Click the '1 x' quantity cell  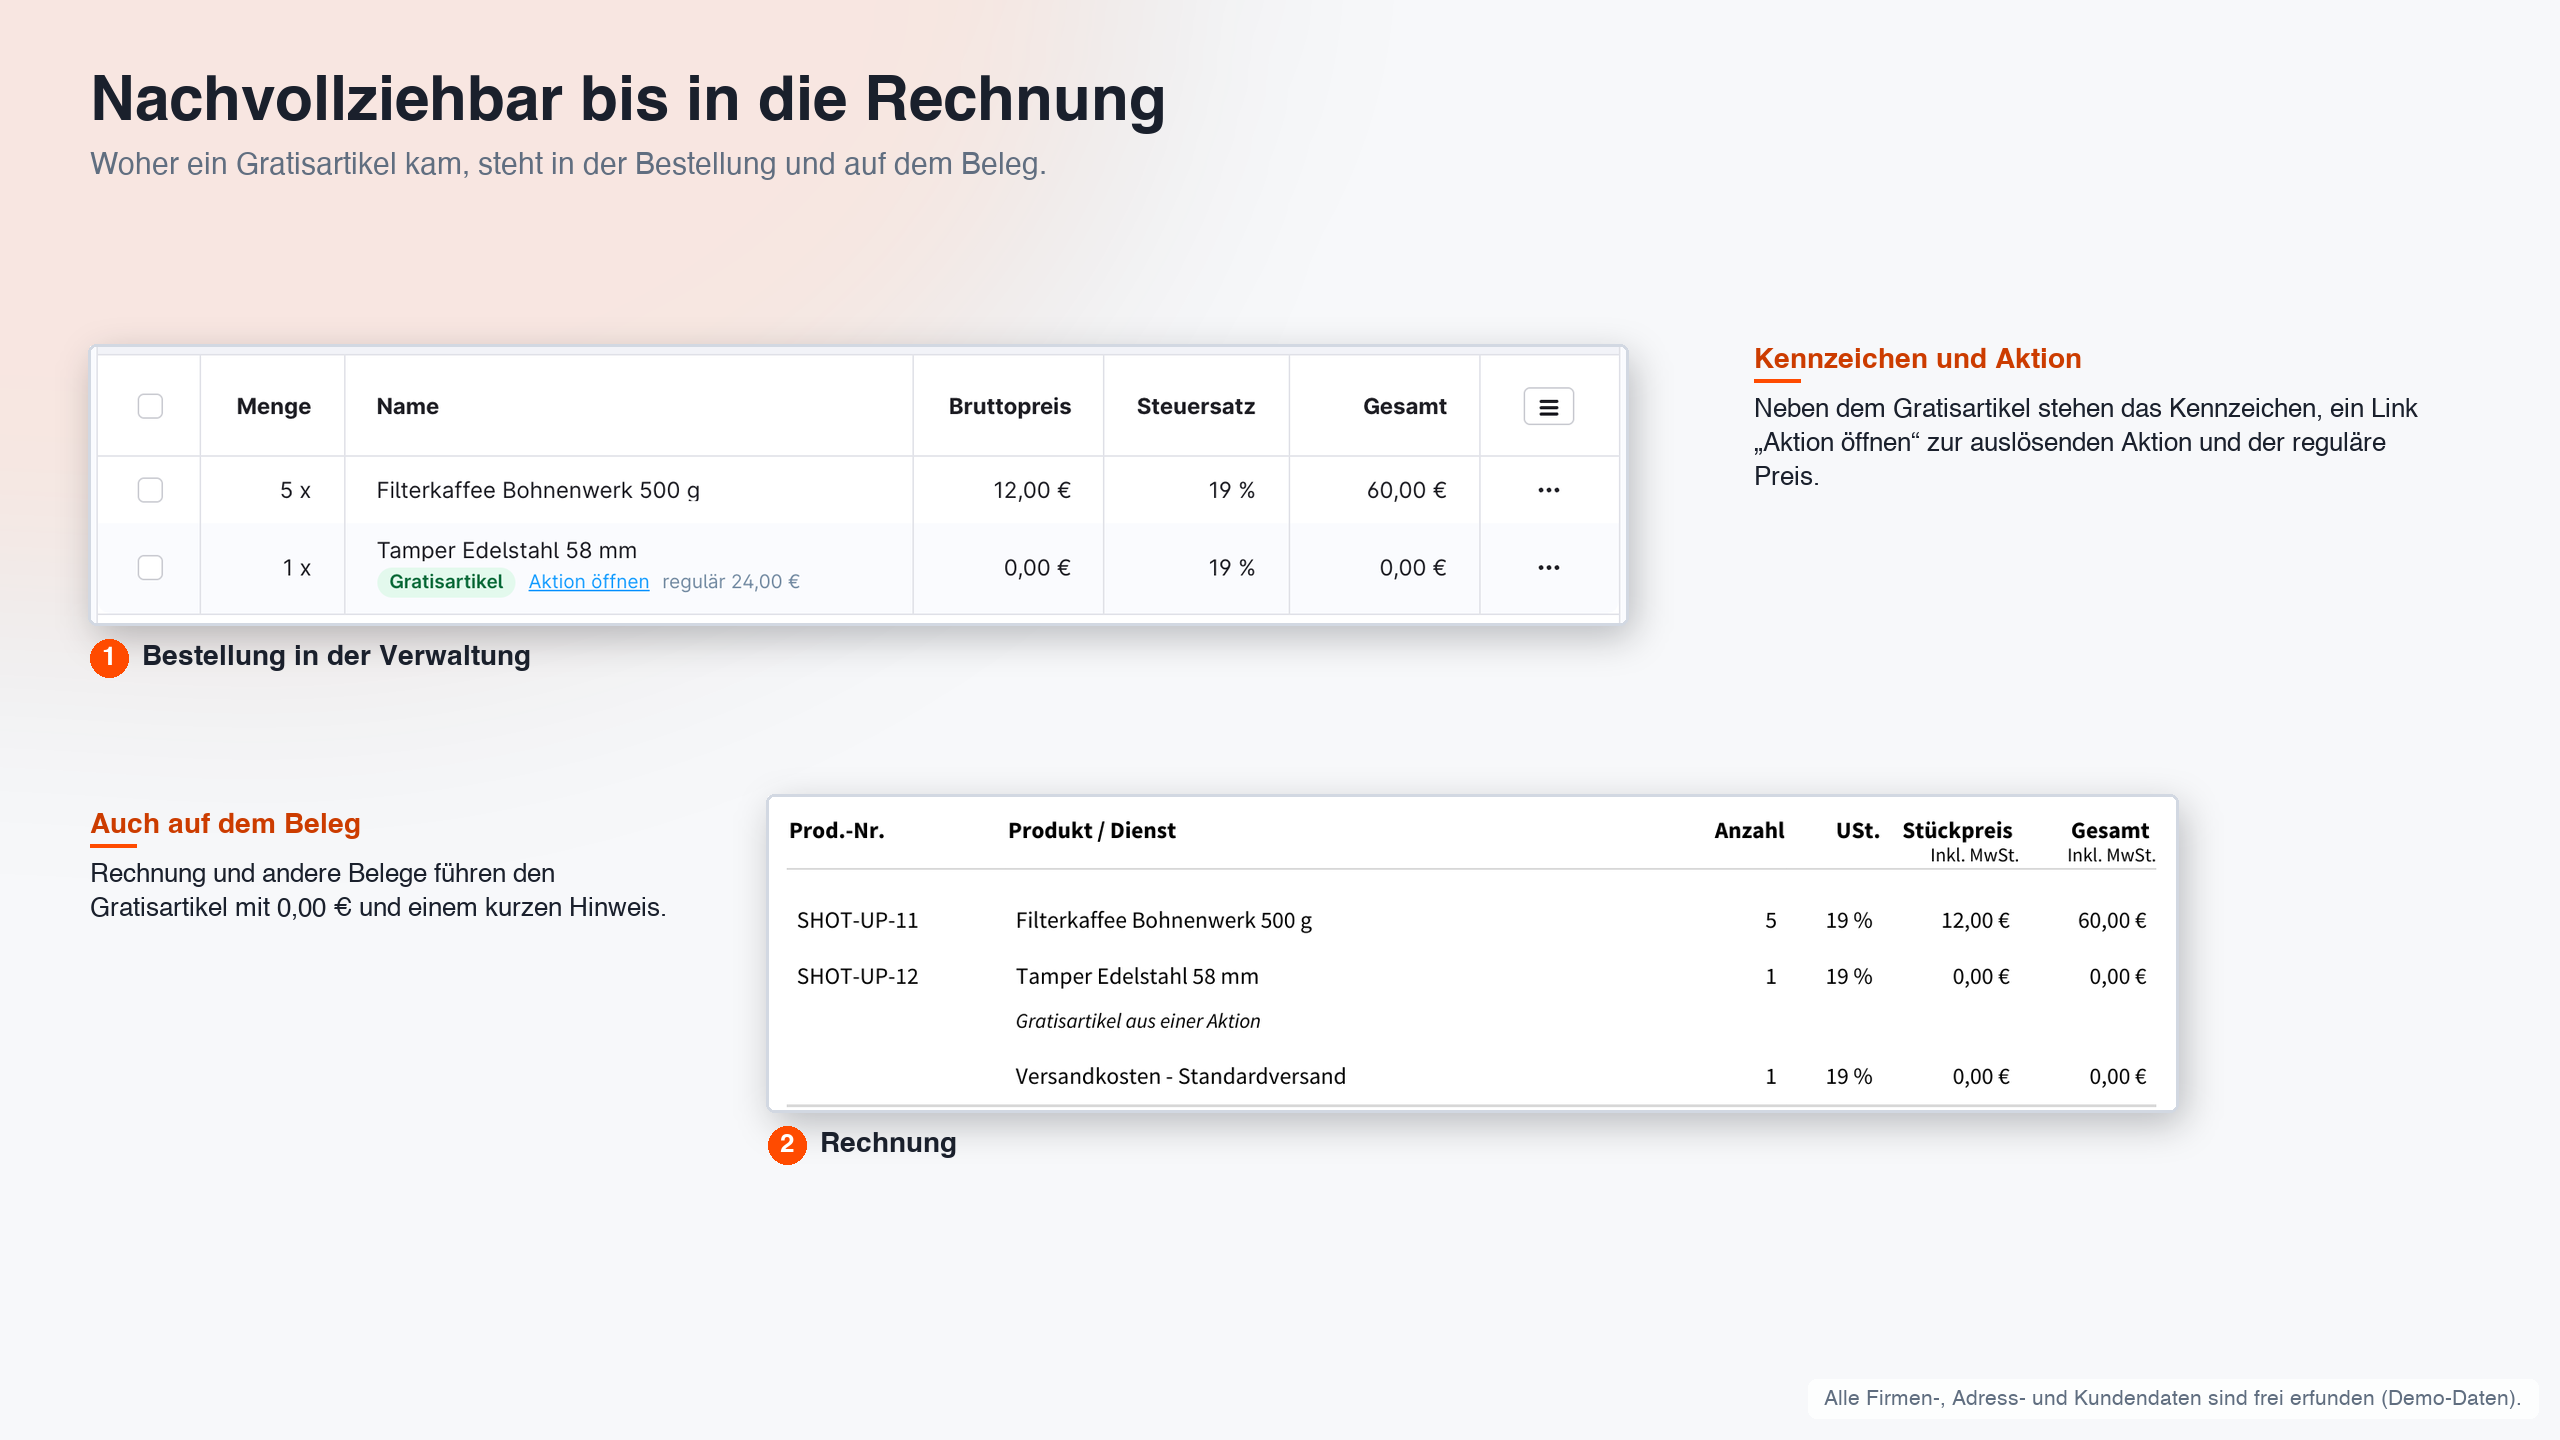click(x=296, y=568)
